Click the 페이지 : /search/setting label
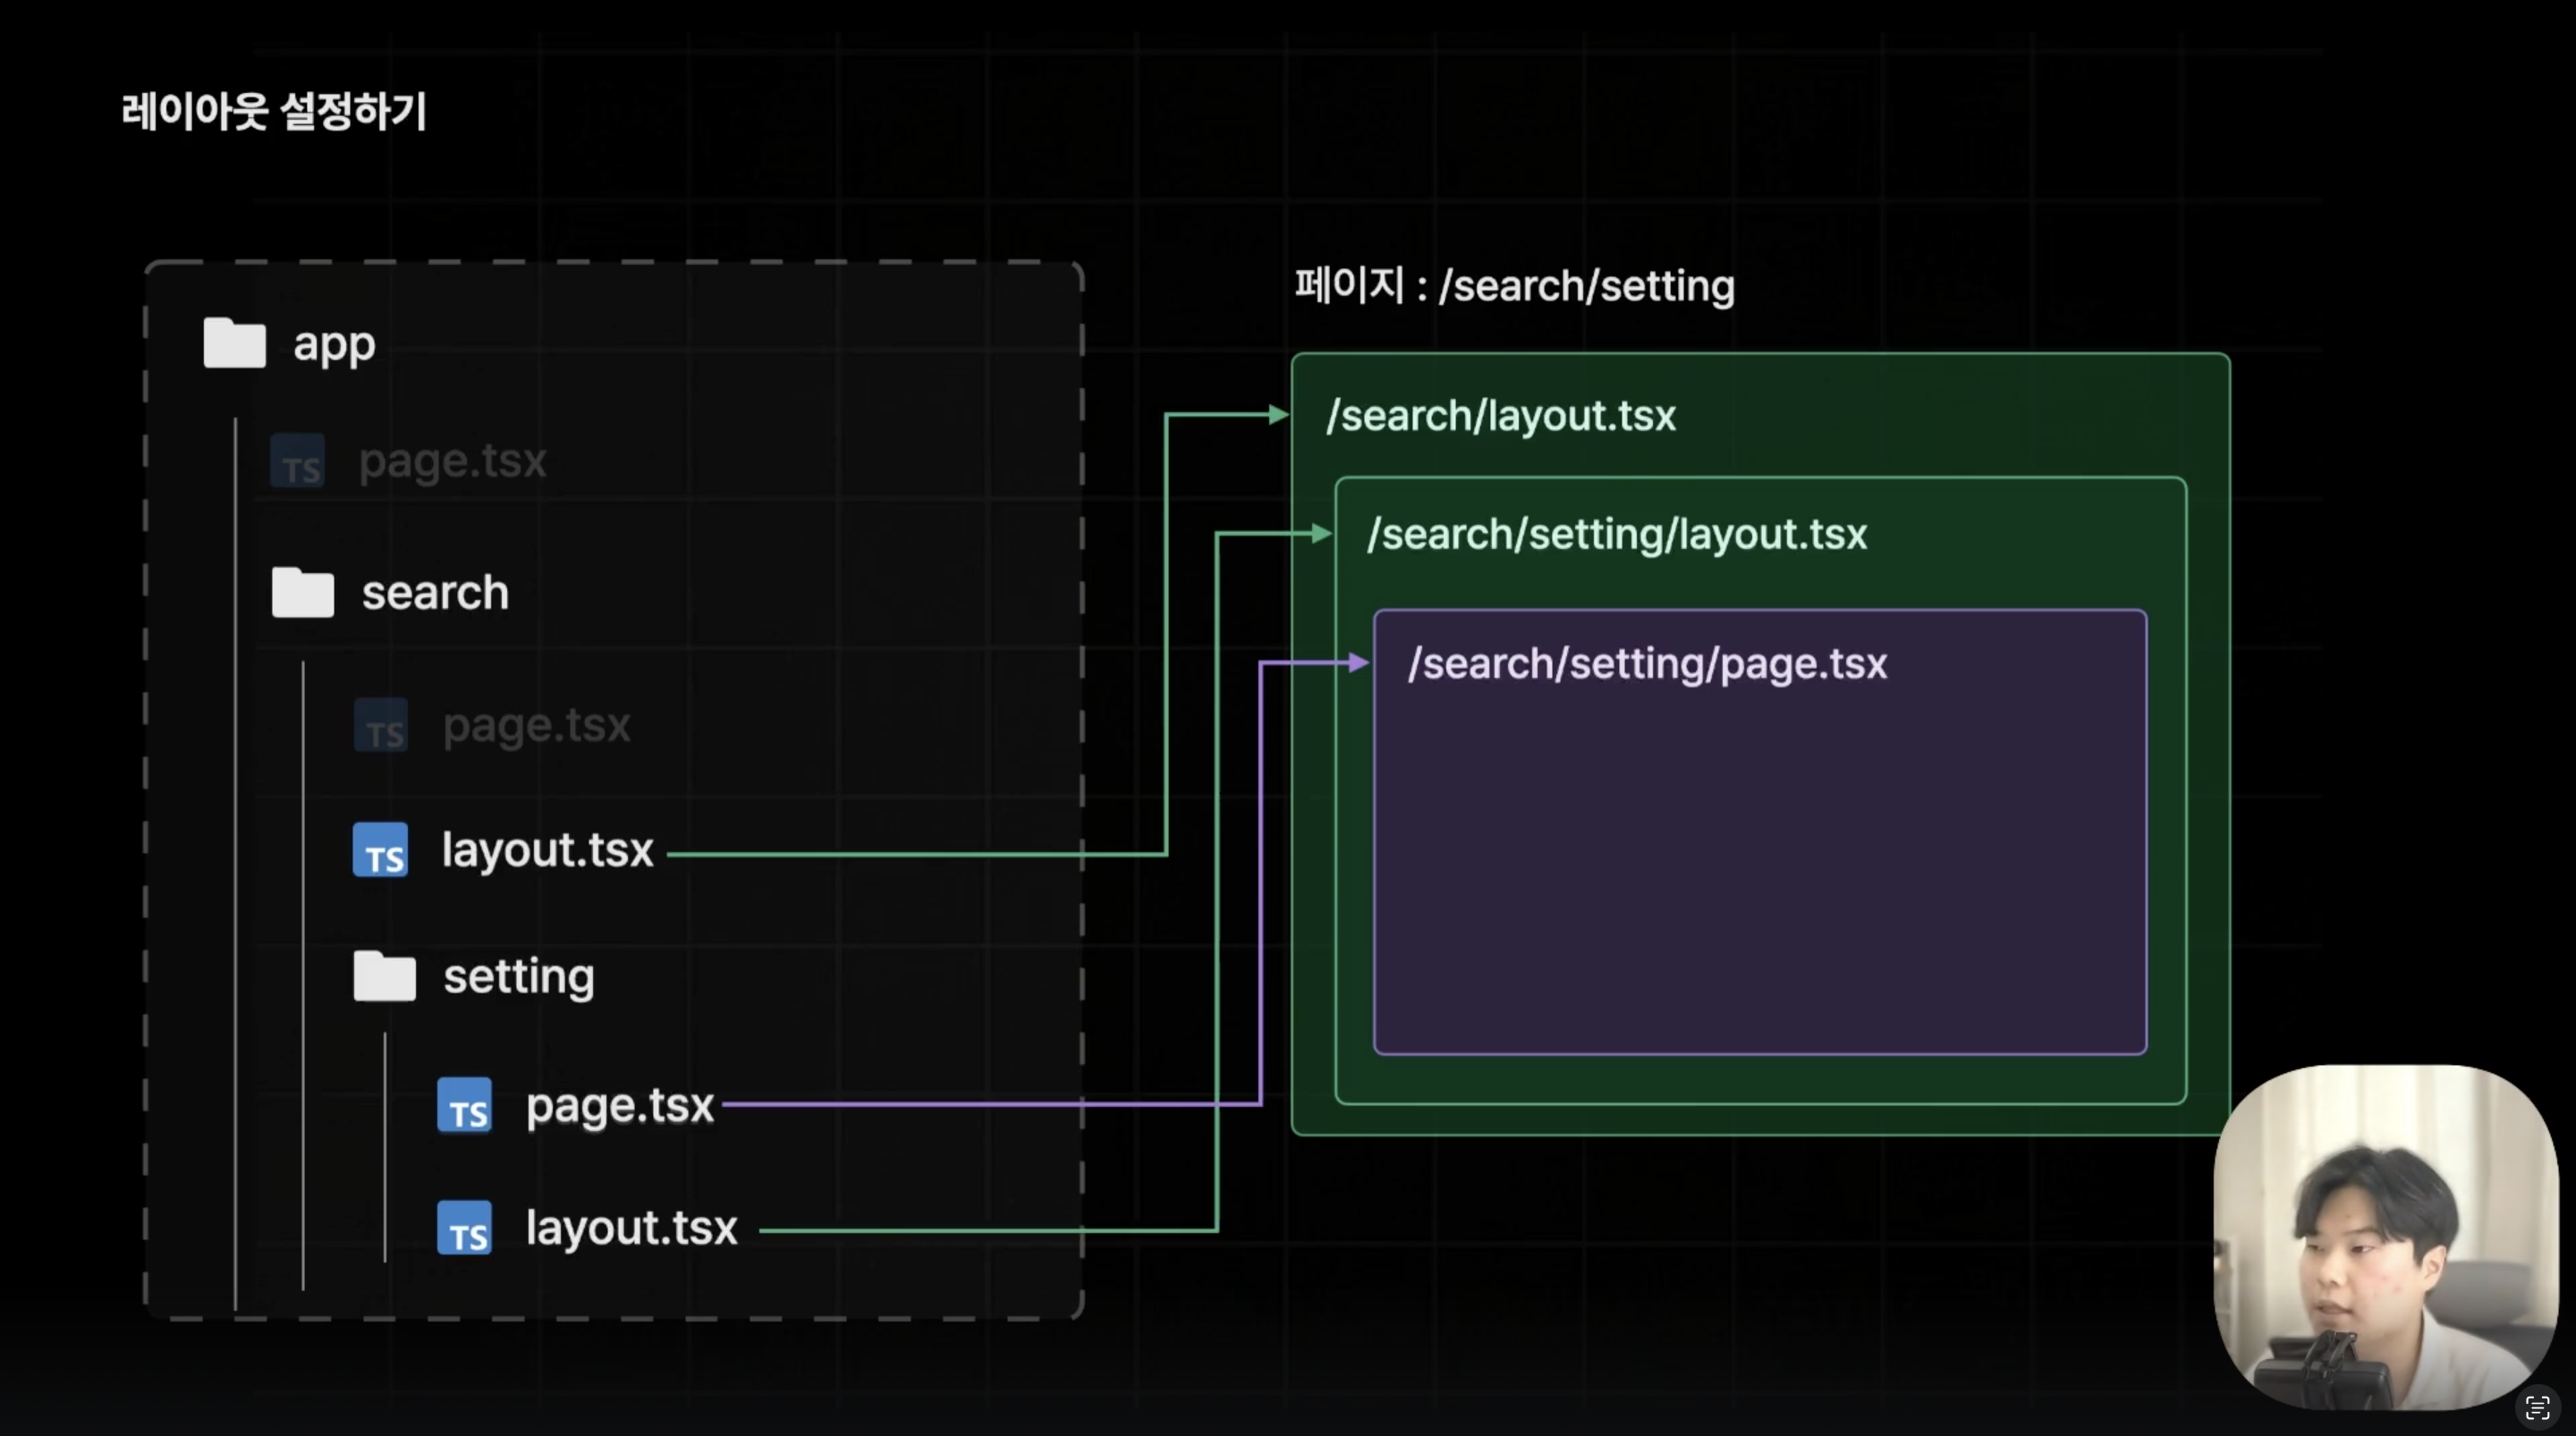Screen dimensions: 2576x1436 pyautogui.click(x=1515, y=286)
